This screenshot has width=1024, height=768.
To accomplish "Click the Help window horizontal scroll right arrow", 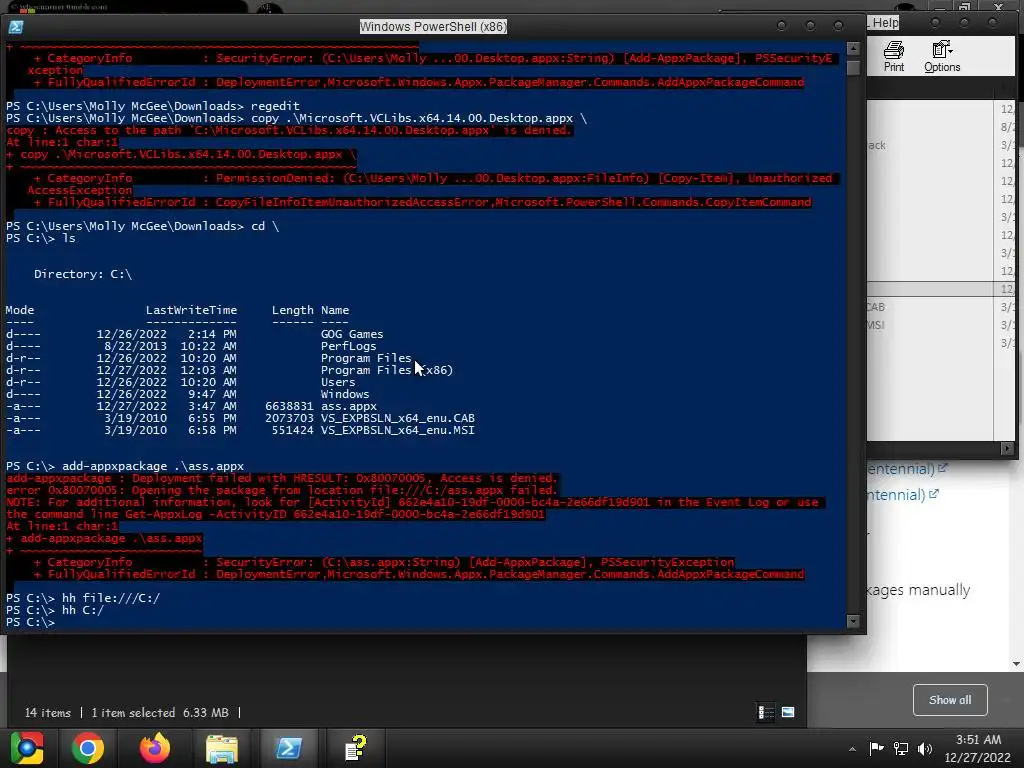I will point(1007,449).
